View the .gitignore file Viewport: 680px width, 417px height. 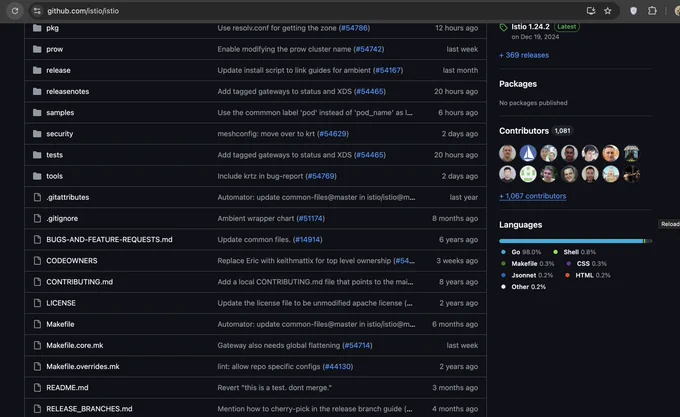coord(62,218)
